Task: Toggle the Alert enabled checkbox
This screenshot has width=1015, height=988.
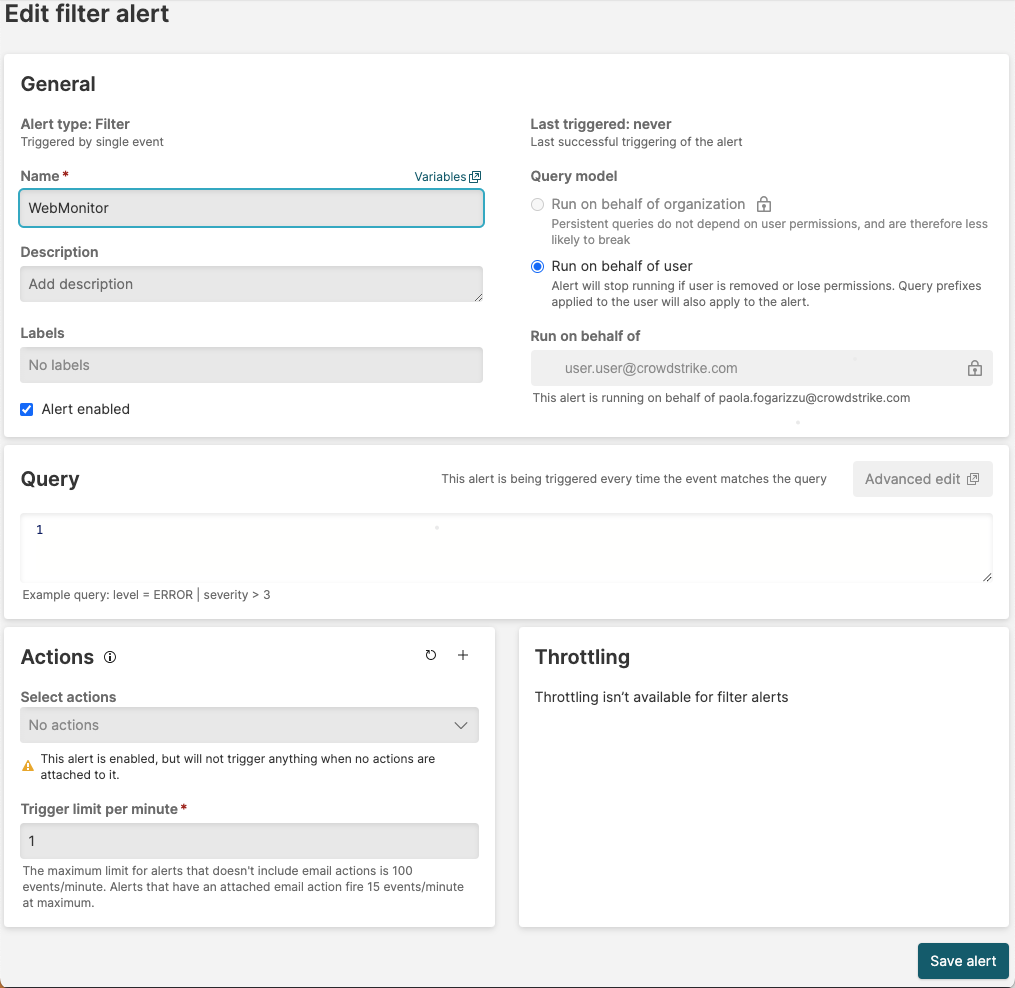Action: [27, 409]
